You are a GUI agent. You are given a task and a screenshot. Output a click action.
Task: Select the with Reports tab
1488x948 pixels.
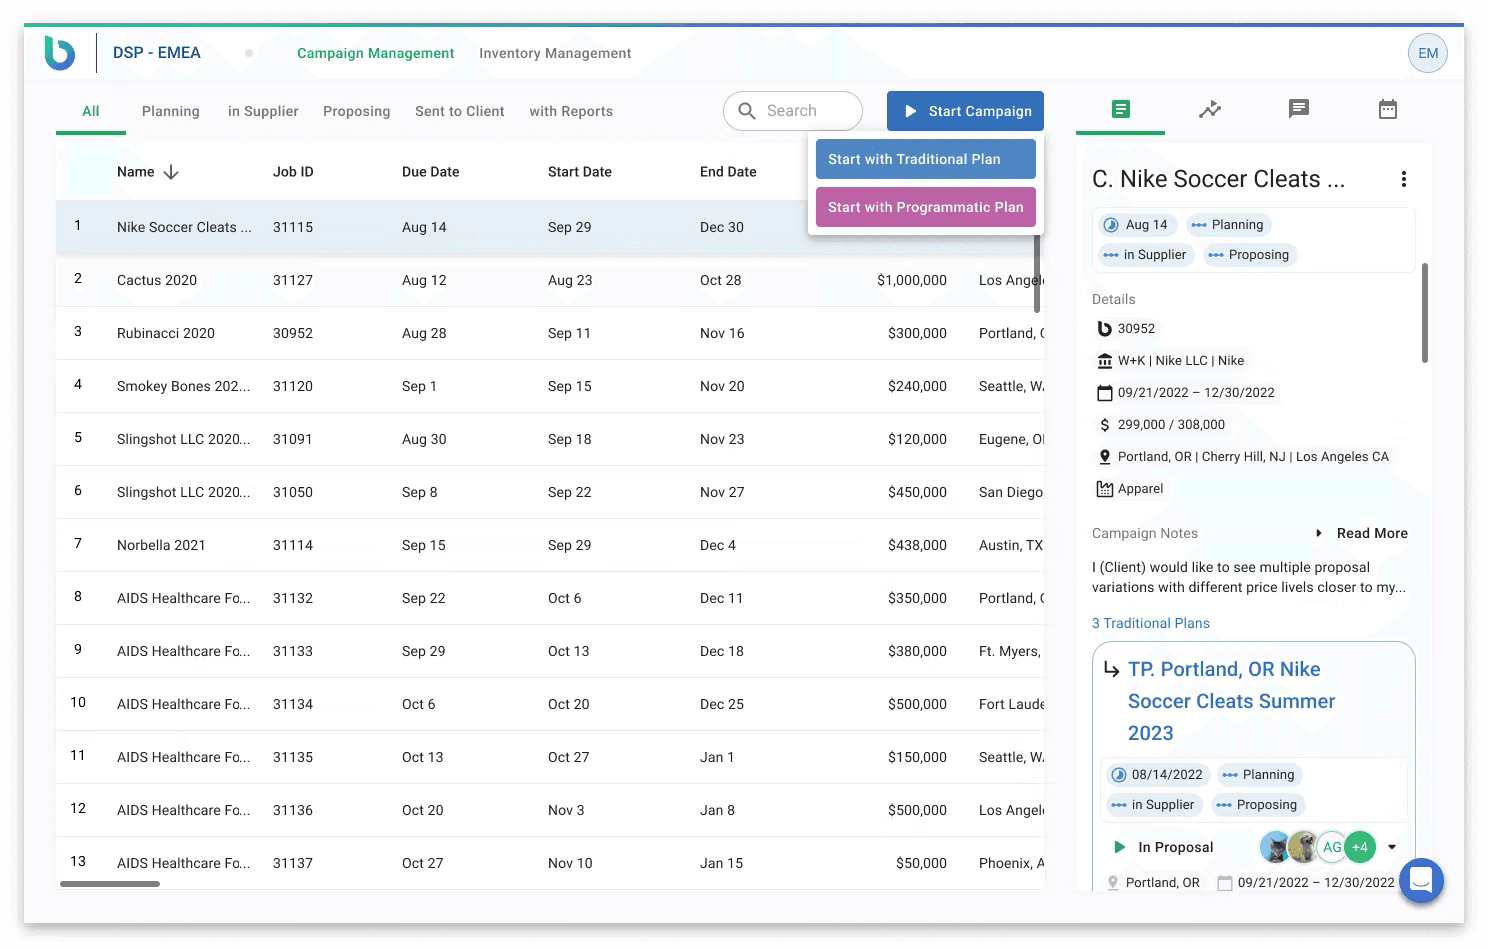[571, 111]
